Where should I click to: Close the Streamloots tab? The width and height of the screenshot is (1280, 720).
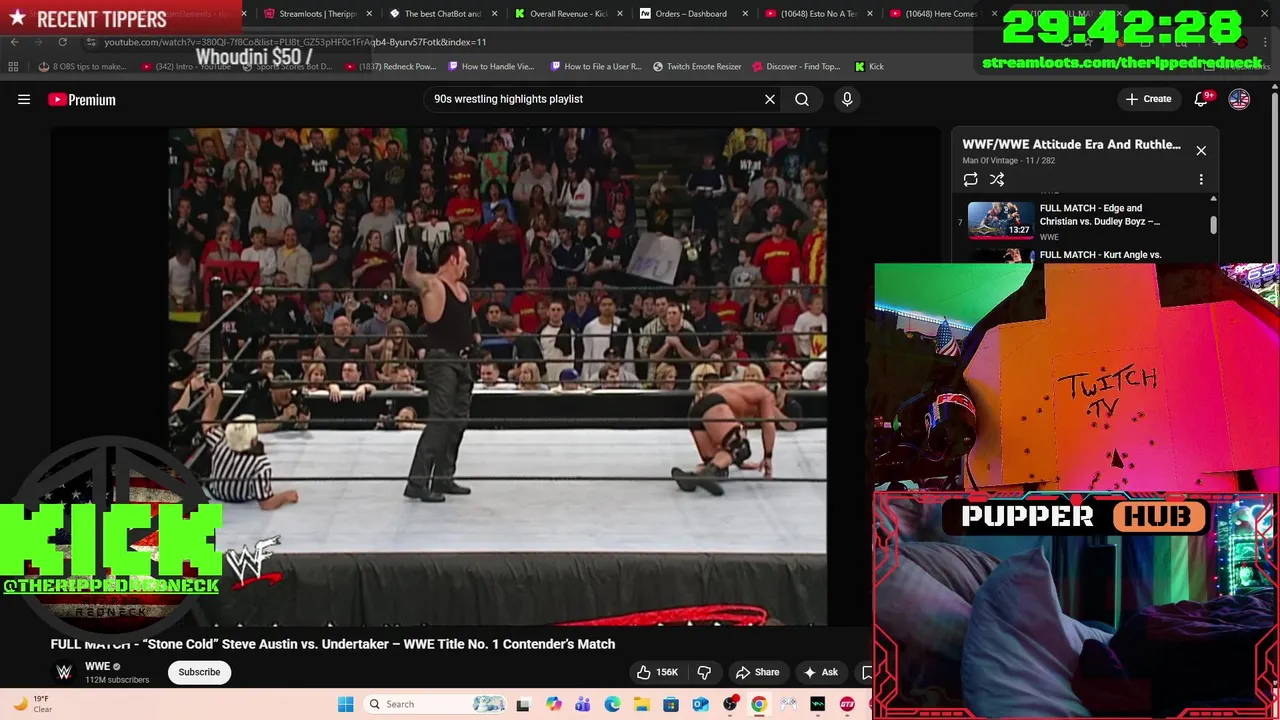coord(370,14)
